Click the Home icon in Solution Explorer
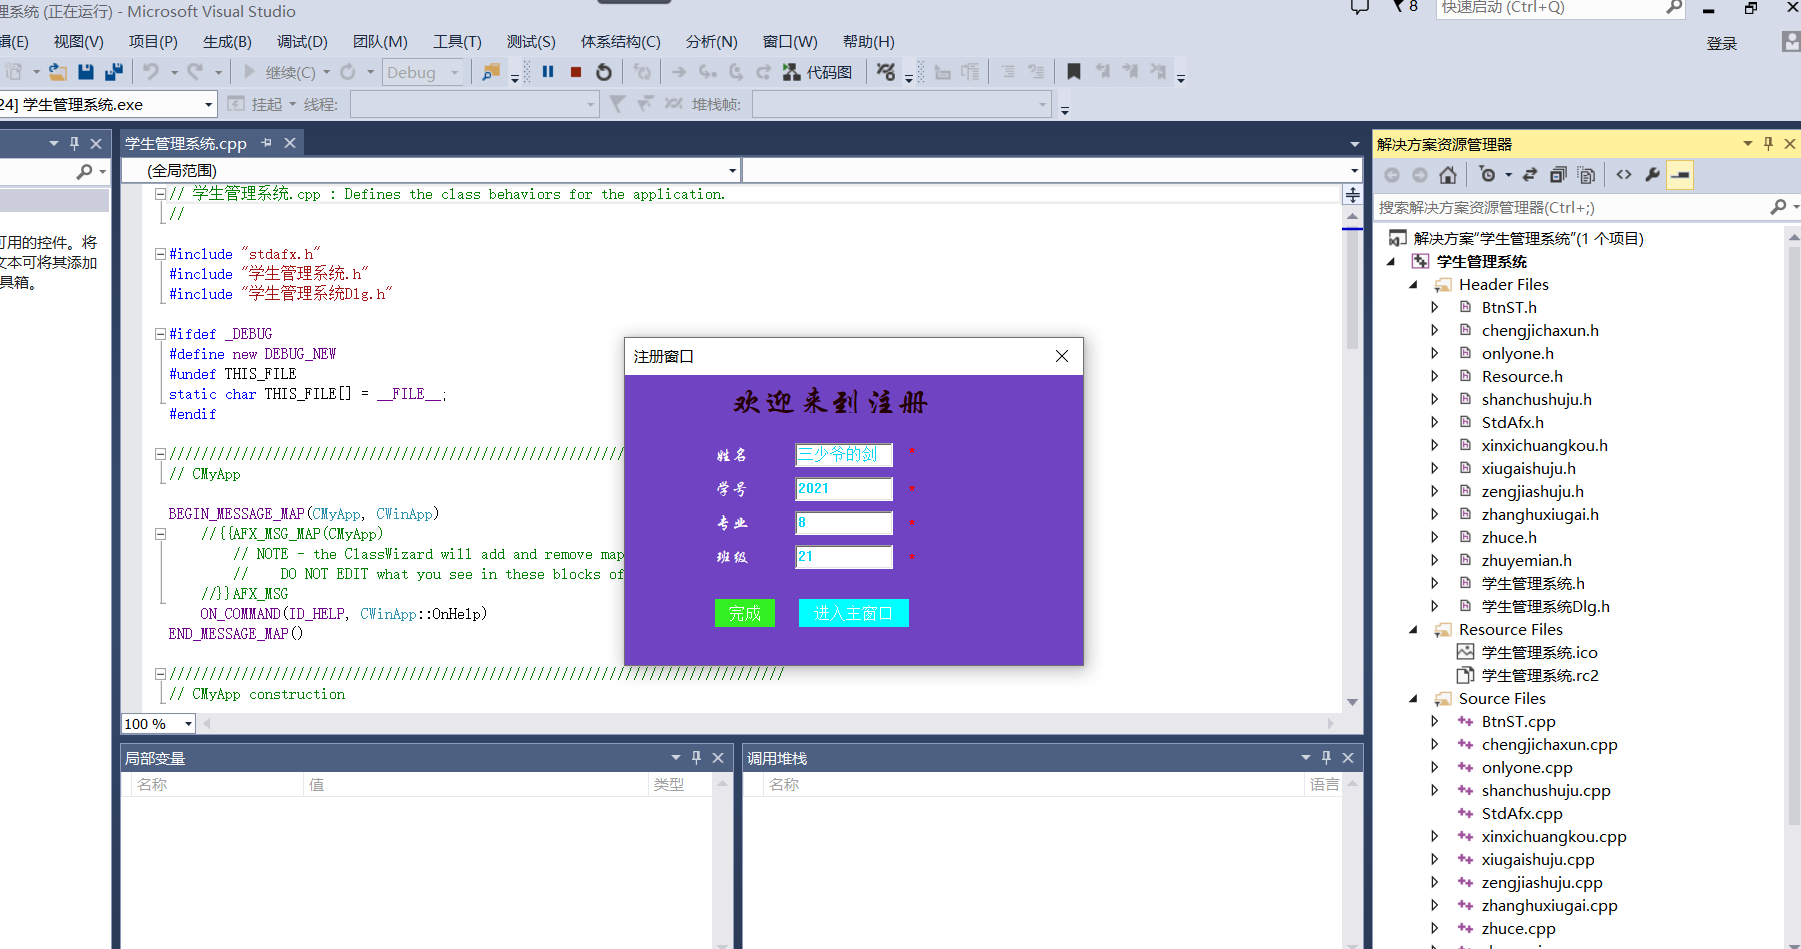Viewport: 1801px width, 949px height. click(x=1448, y=175)
